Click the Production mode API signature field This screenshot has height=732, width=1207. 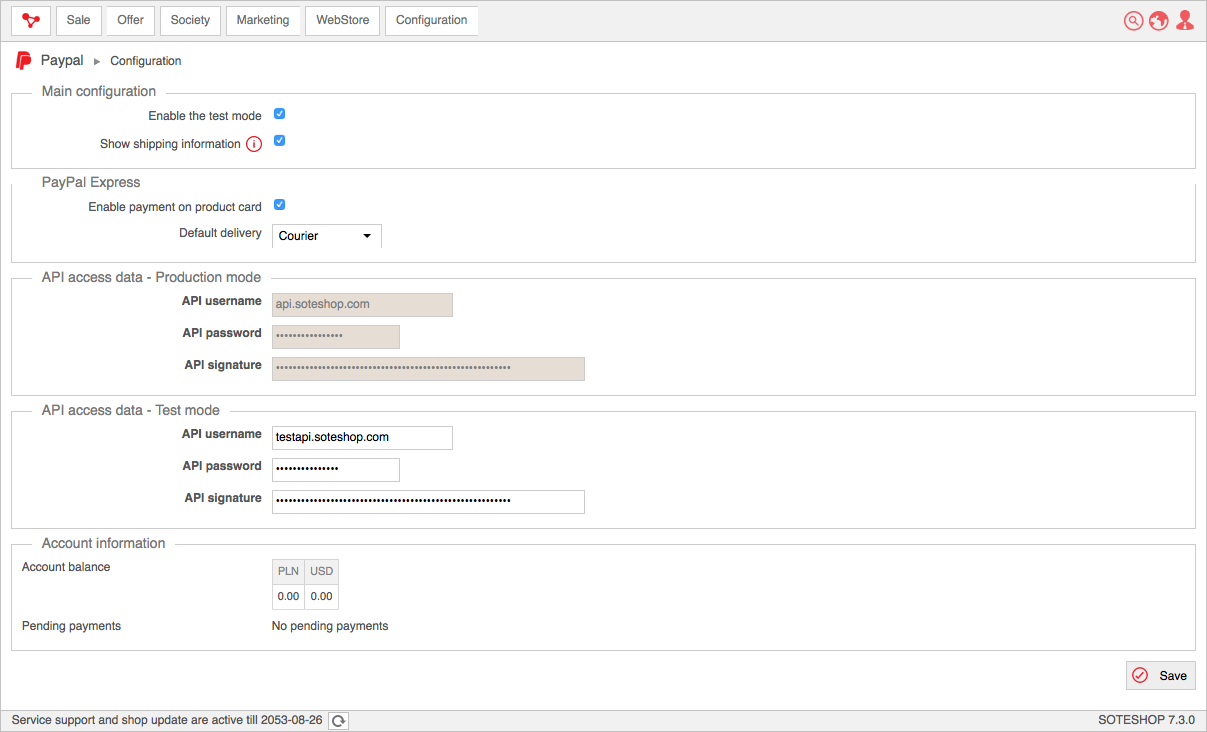click(x=428, y=369)
